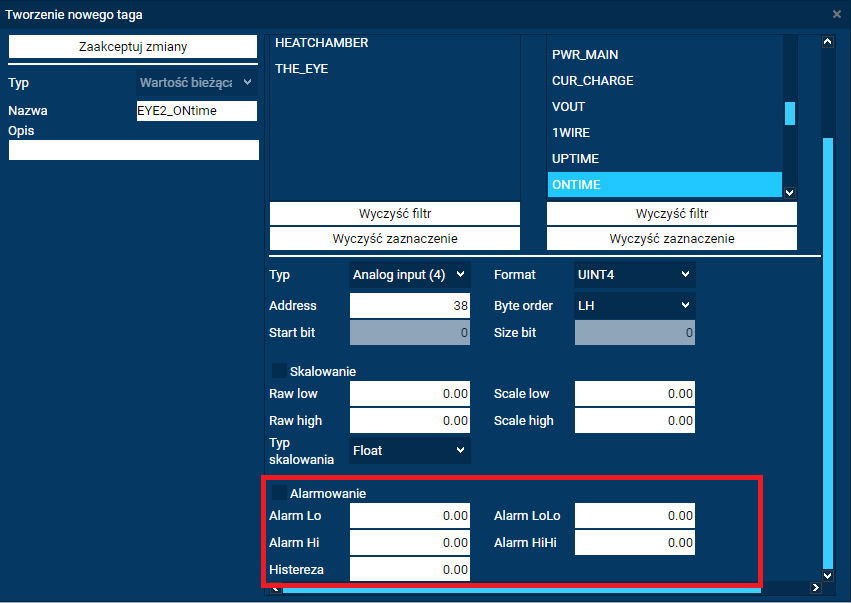The image size is (851, 603).
Task: Open the Format UINT4 dropdown
Action: pyautogui.click(x=634, y=274)
